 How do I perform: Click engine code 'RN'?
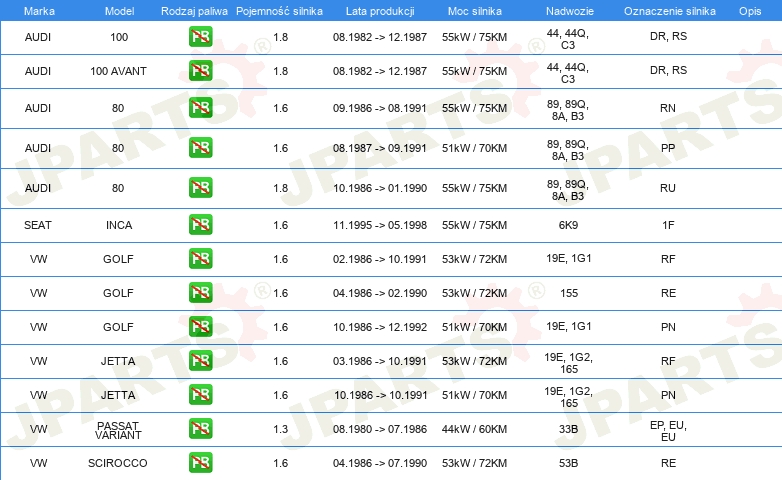point(668,108)
